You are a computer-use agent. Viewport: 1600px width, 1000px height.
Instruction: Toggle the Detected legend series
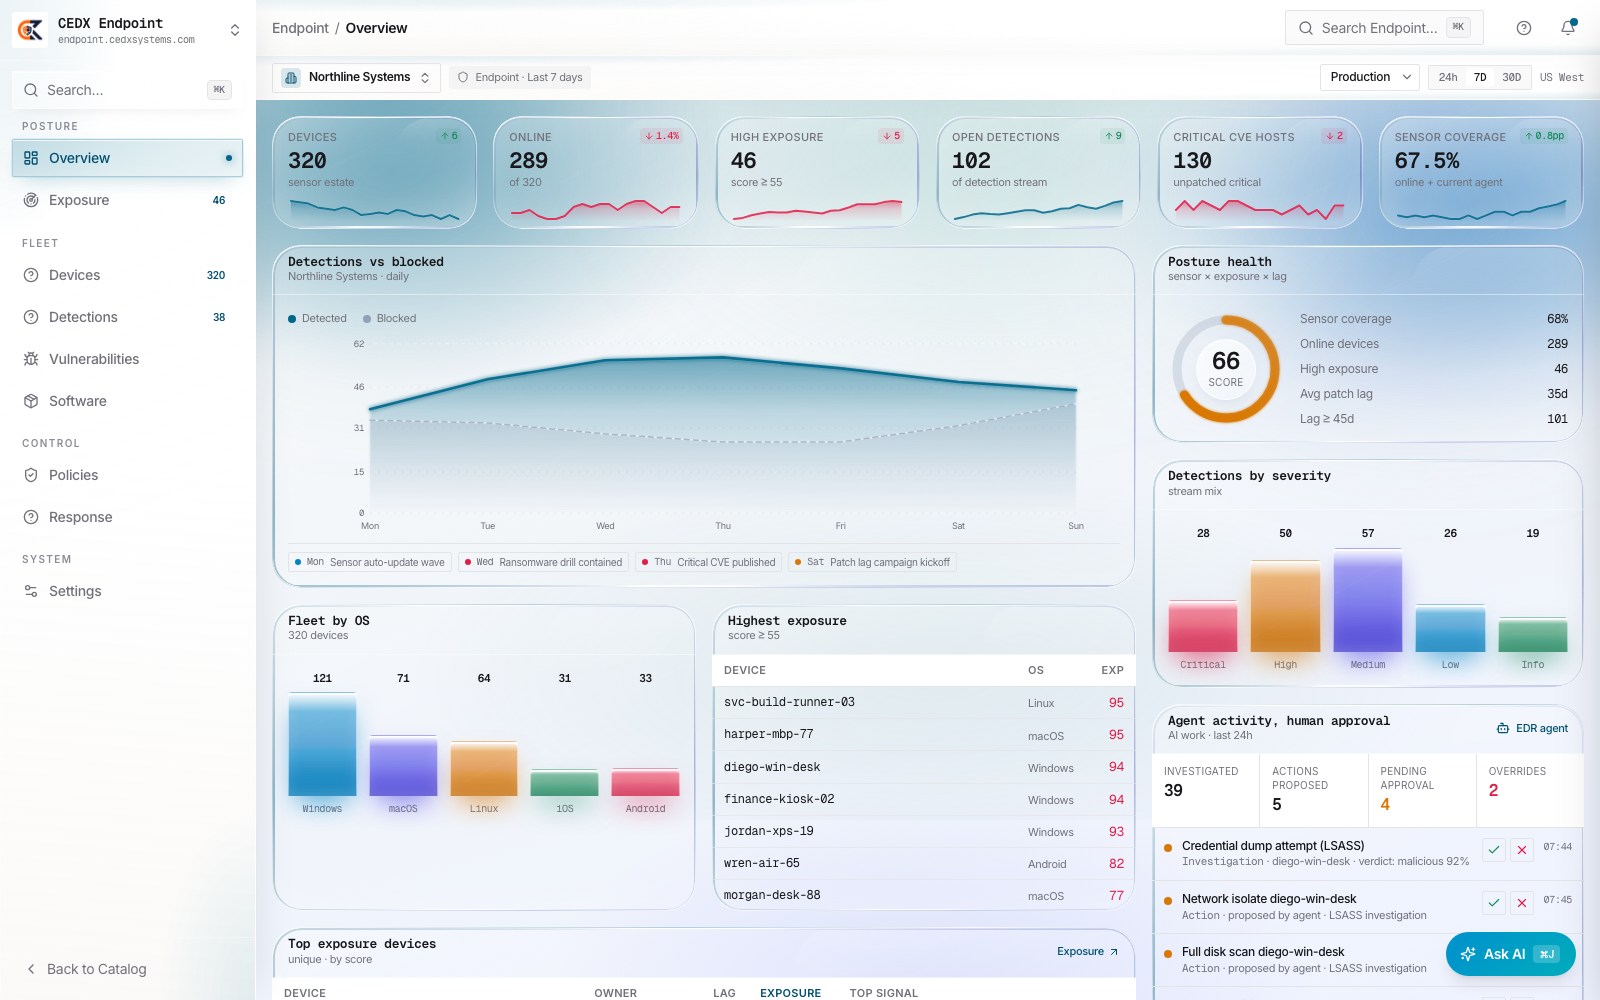[x=317, y=318]
